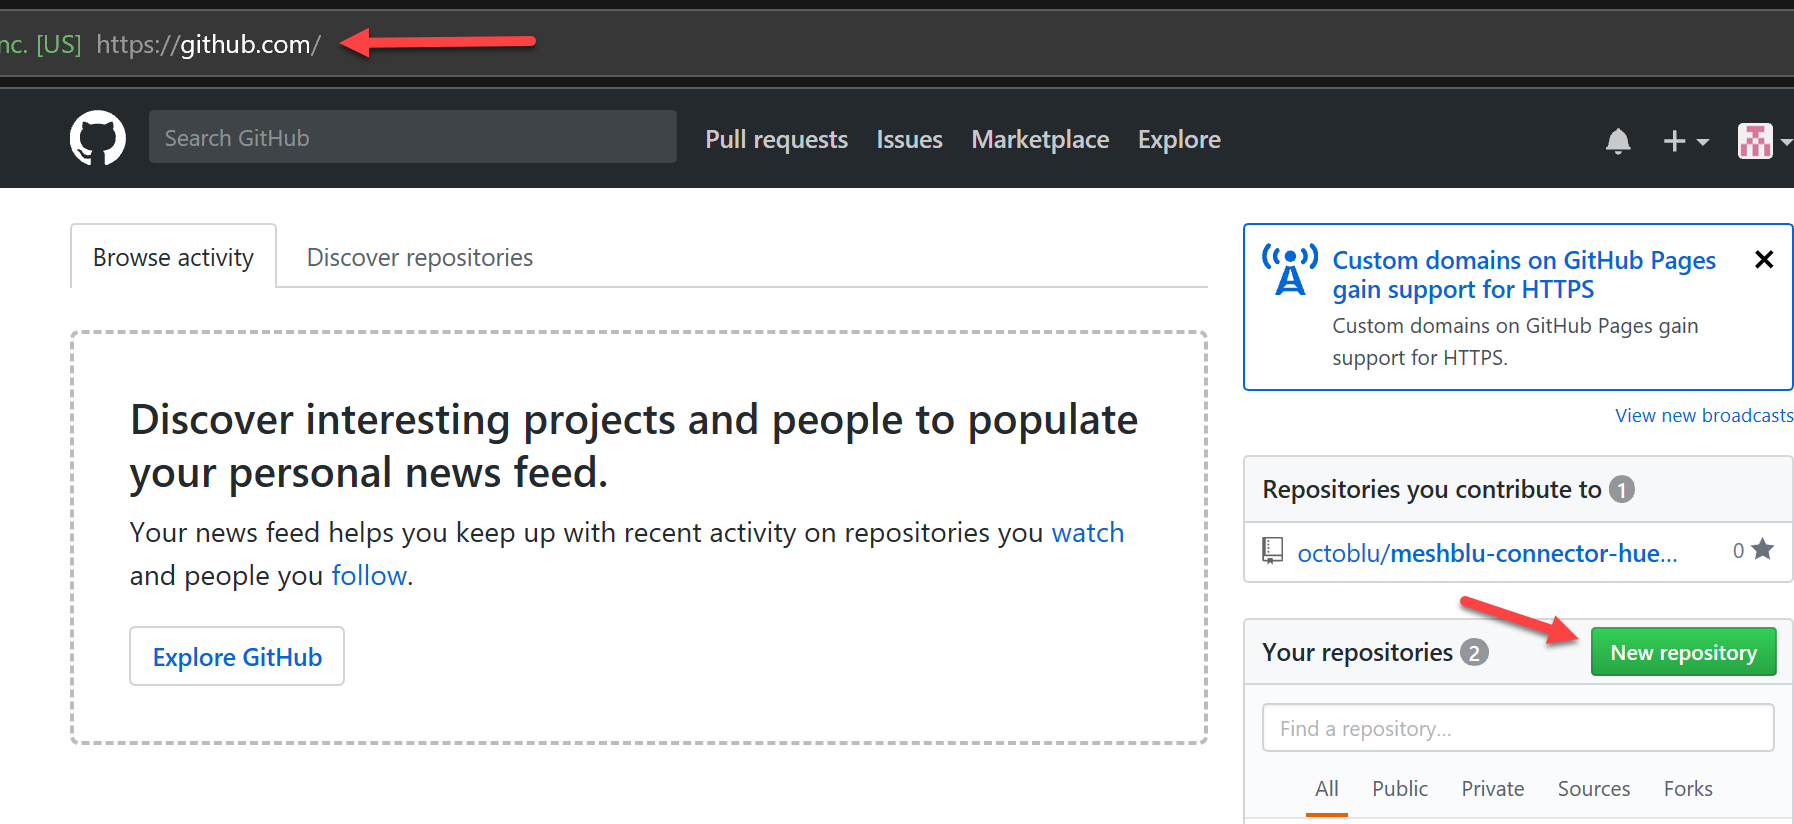The width and height of the screenshot is (1794, 824).
Task: Click the Your repositories count badge
Action: 1474,652
